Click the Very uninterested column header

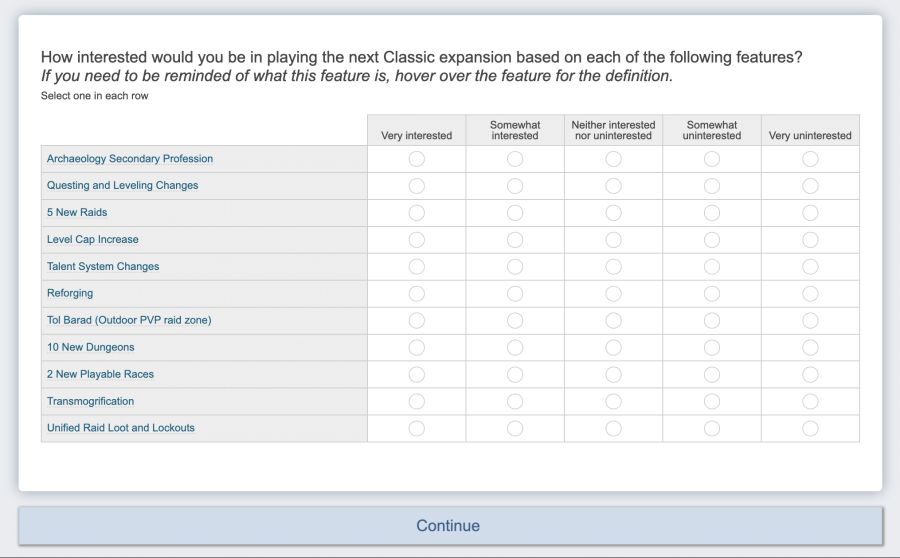[810, 136]
